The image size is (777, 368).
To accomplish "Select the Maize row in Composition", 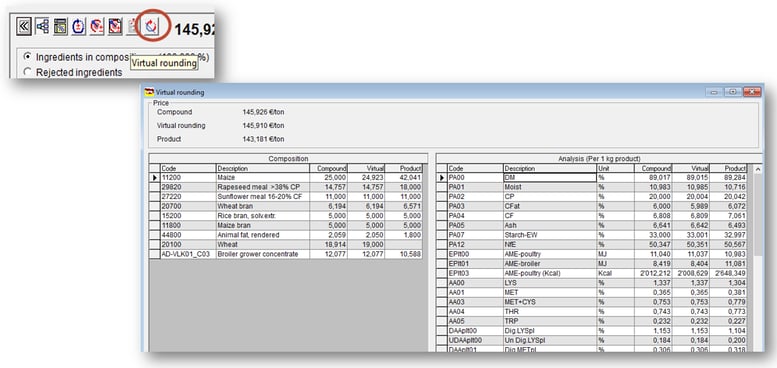I will [286, 177].
